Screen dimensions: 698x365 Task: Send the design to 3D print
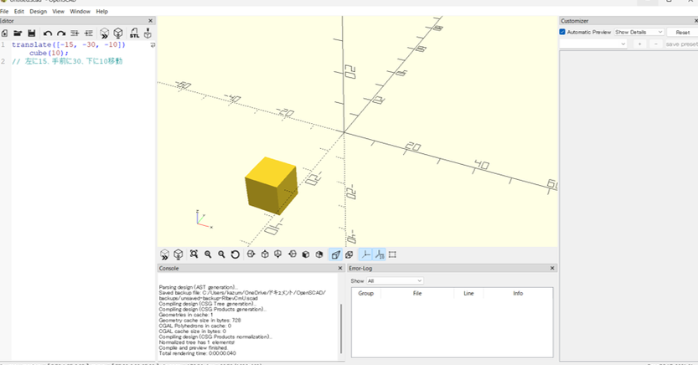(x=148, y=33)
